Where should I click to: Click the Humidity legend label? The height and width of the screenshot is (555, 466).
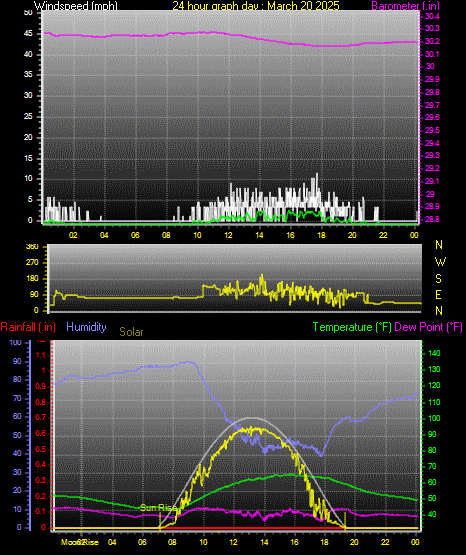click(86, 327)
